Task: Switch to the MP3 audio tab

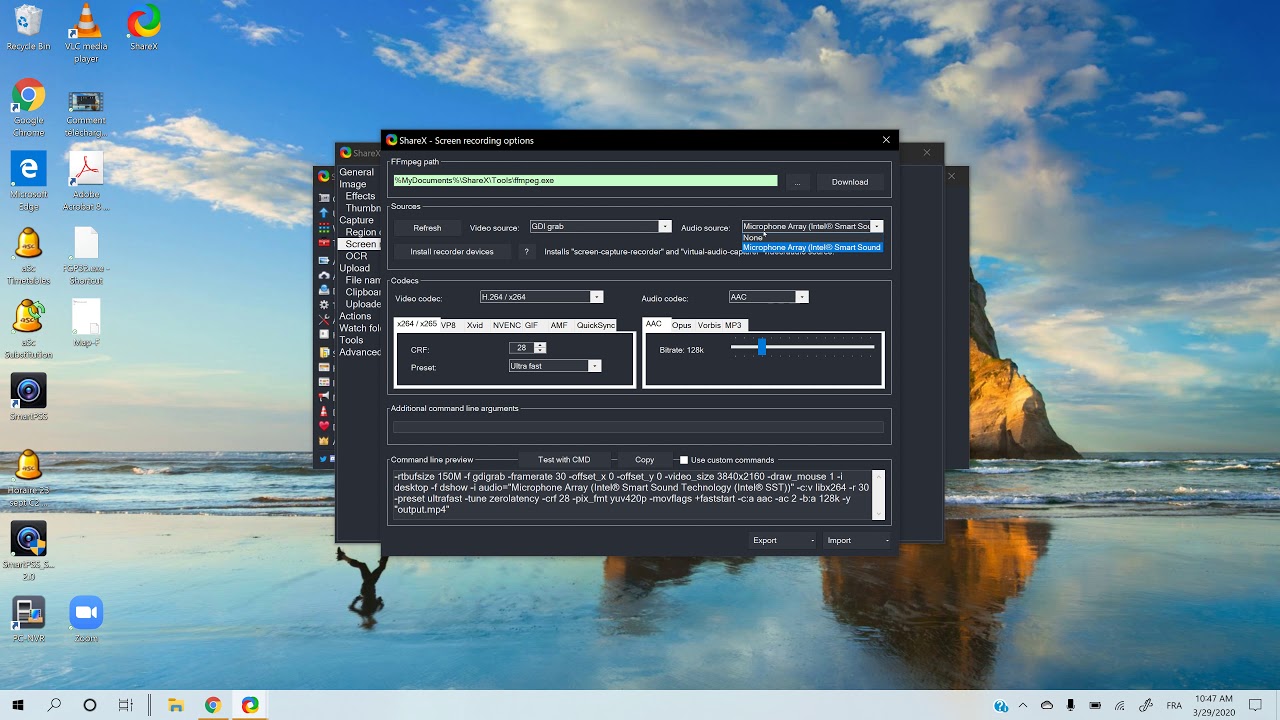Action: point(733,325)
